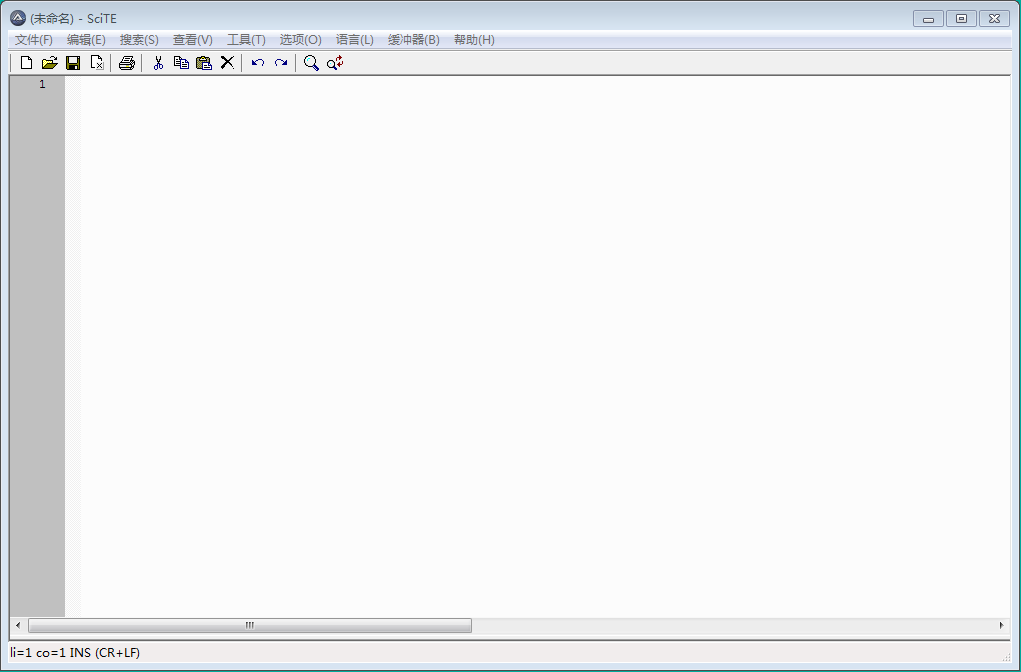Paste from clipboard using the toolbar icon
Viewport: 1021px width, 672px height.
(204, 63)
